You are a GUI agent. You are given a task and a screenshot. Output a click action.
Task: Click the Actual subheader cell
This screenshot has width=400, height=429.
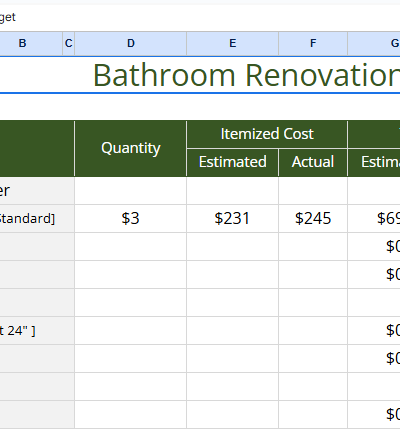(x=313, y=162)
